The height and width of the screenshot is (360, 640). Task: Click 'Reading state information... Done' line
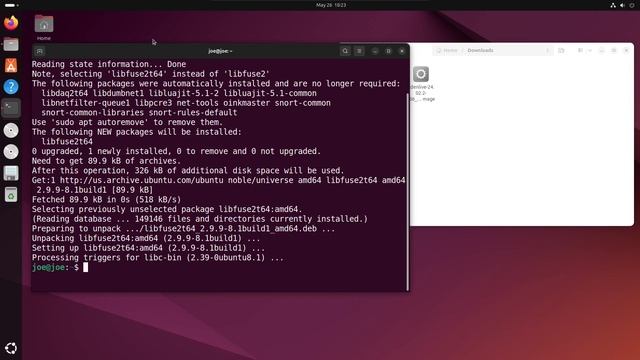pyautogui.click(x=109, y=64)
